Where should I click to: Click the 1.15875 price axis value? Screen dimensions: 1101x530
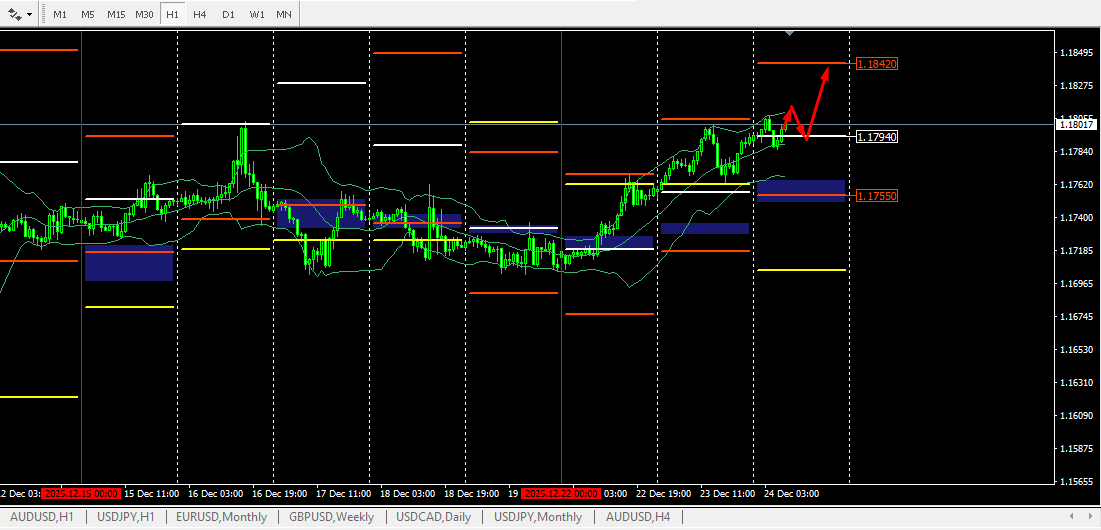coord(1076,449)
